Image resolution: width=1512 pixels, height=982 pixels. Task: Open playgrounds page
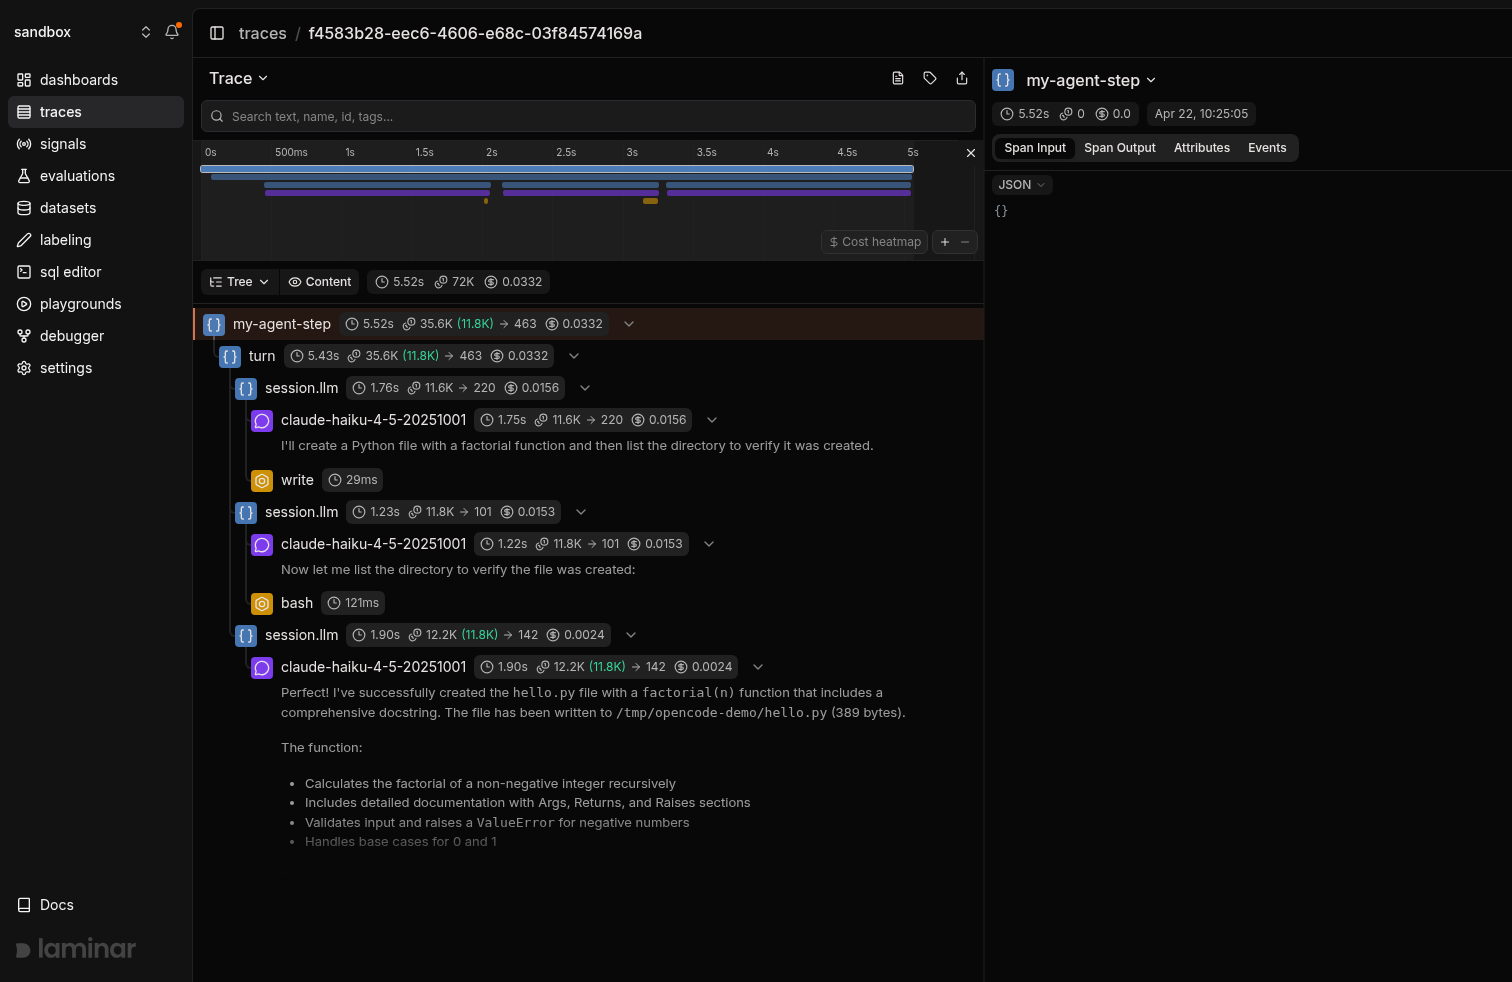(x=96, y=304)
